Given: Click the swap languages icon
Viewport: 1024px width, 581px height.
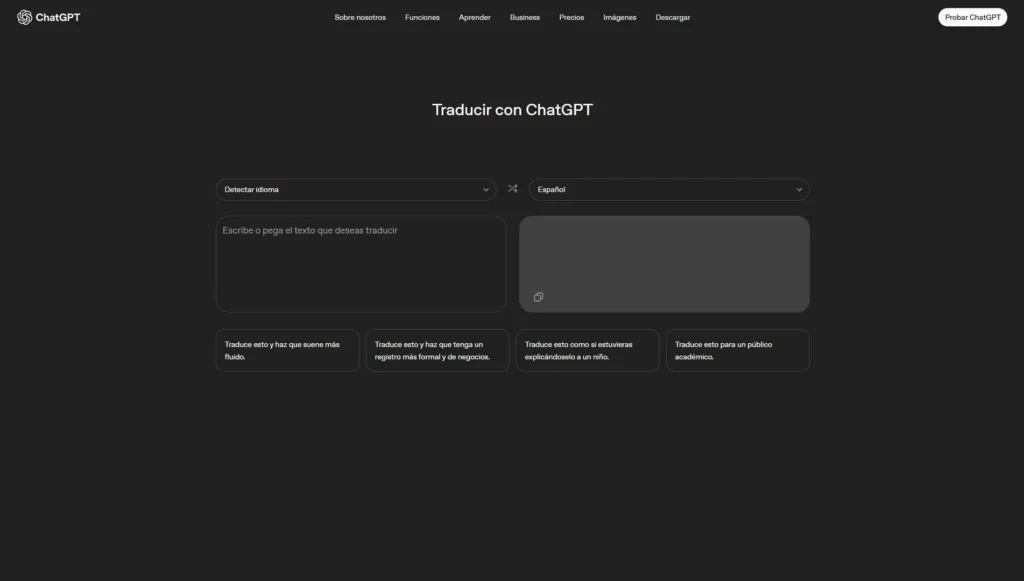Looking at the screenshot, I should (512, 188).
